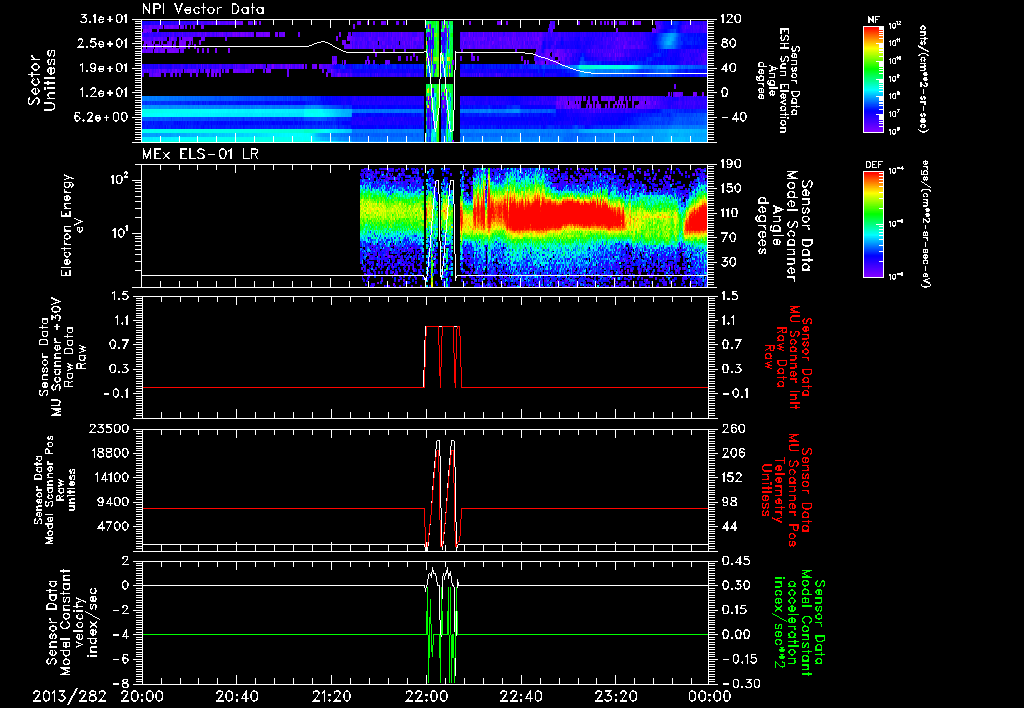Click the DEF energy flux color bar
The image size is (1024, 708).
873,223
